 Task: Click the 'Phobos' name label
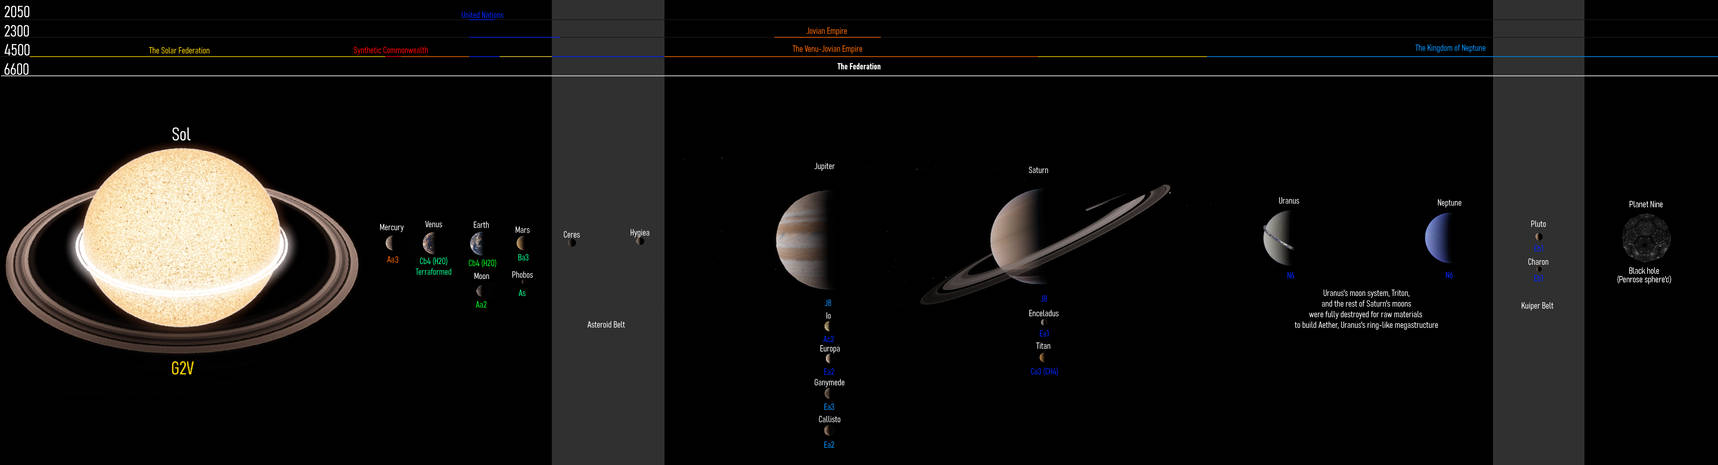tap(522, 275)
